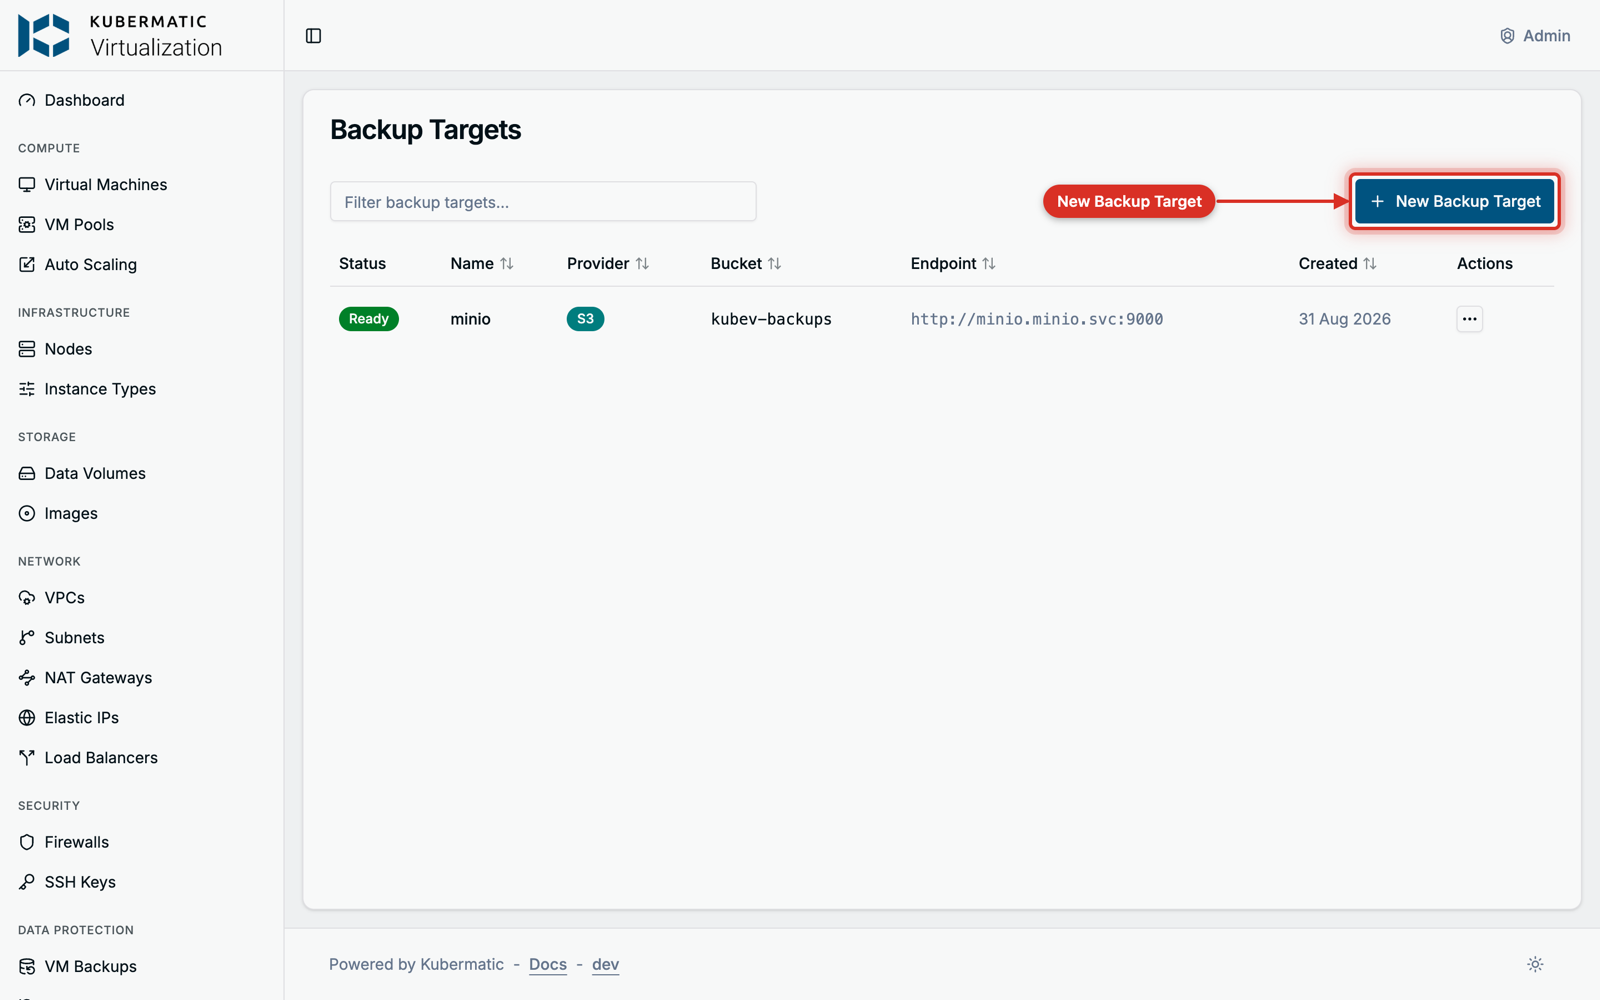The image size is (1600, 1000).
Task: Click the NAT Gateways icon
Action: 27,677
